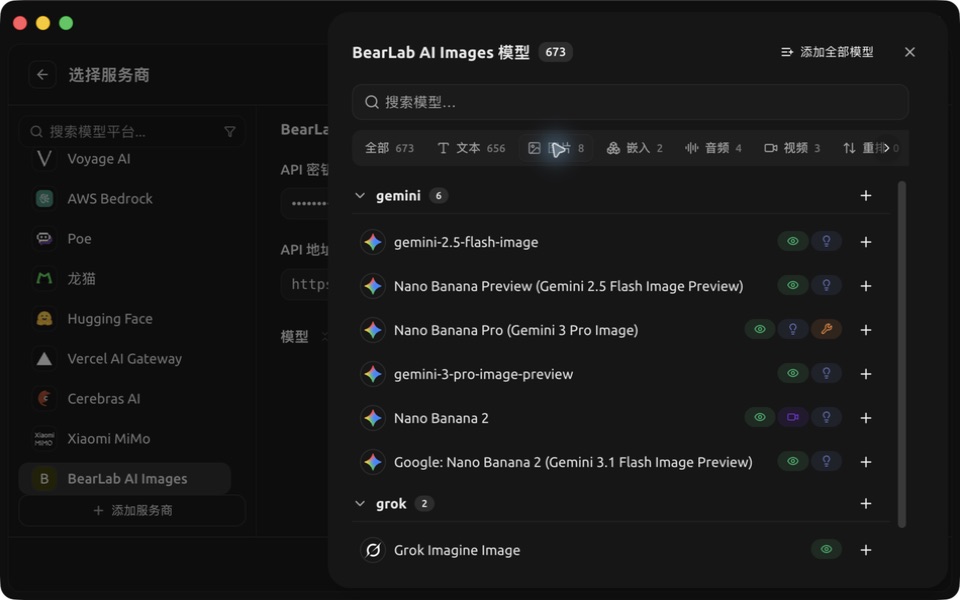The image size is (960, 600).
Task: Click Grok logo beside Grok Imagine Image
Action: [373, 550]
